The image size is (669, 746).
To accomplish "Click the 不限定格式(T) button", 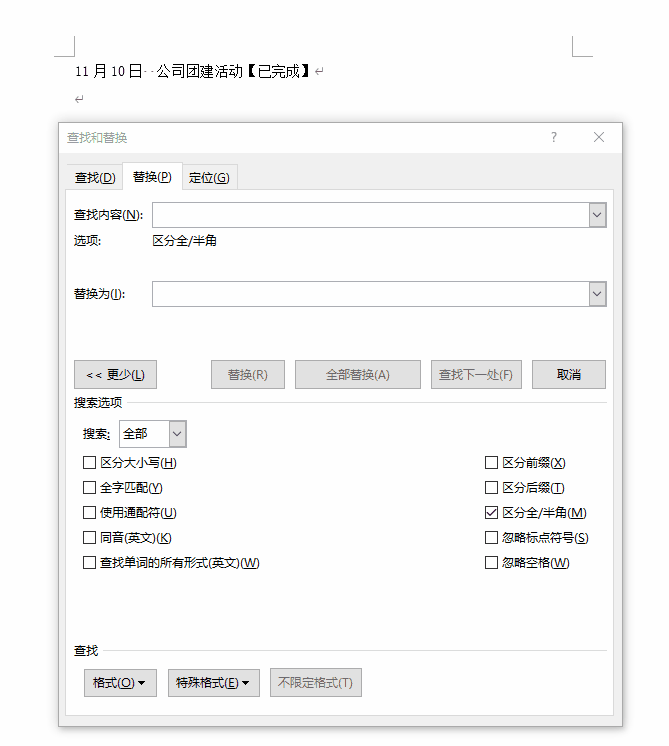I will 316,683.
